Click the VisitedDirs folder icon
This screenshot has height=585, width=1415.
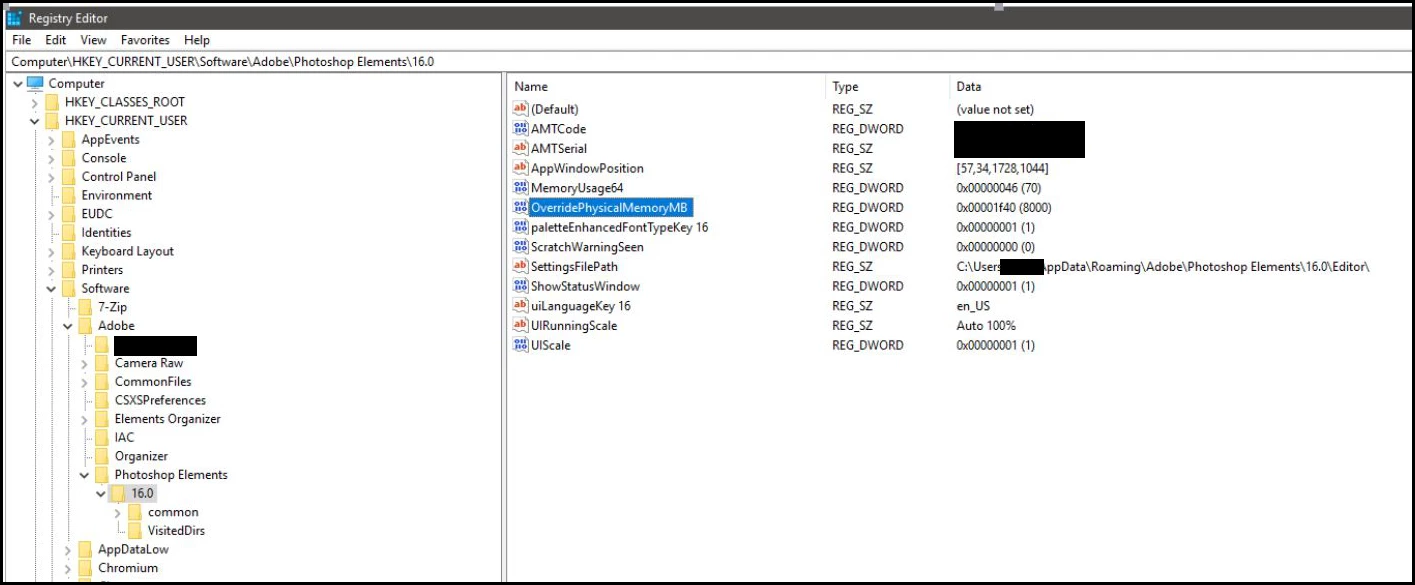(135, 530)
